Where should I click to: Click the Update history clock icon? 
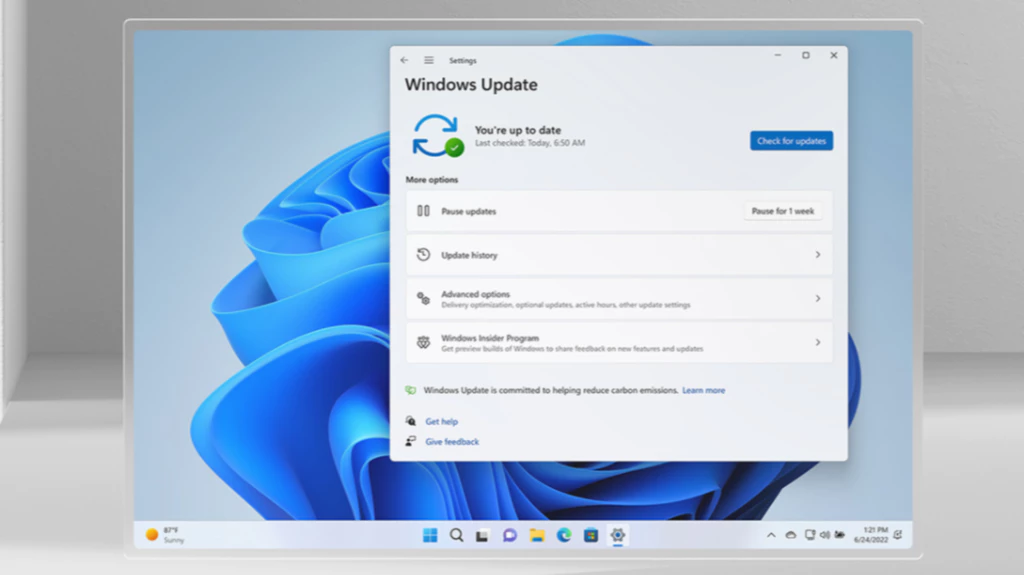pyautogui.click(x=423, y=254)
